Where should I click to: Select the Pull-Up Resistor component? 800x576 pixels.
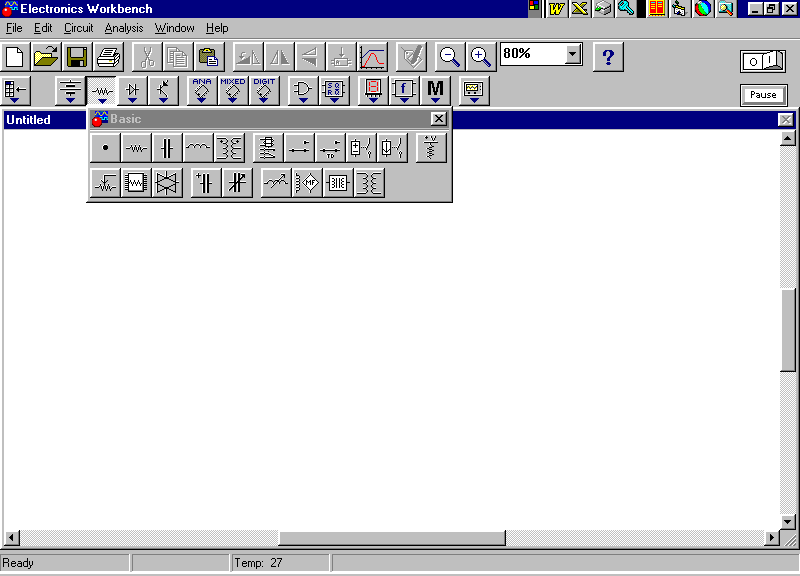click(432, 148)
